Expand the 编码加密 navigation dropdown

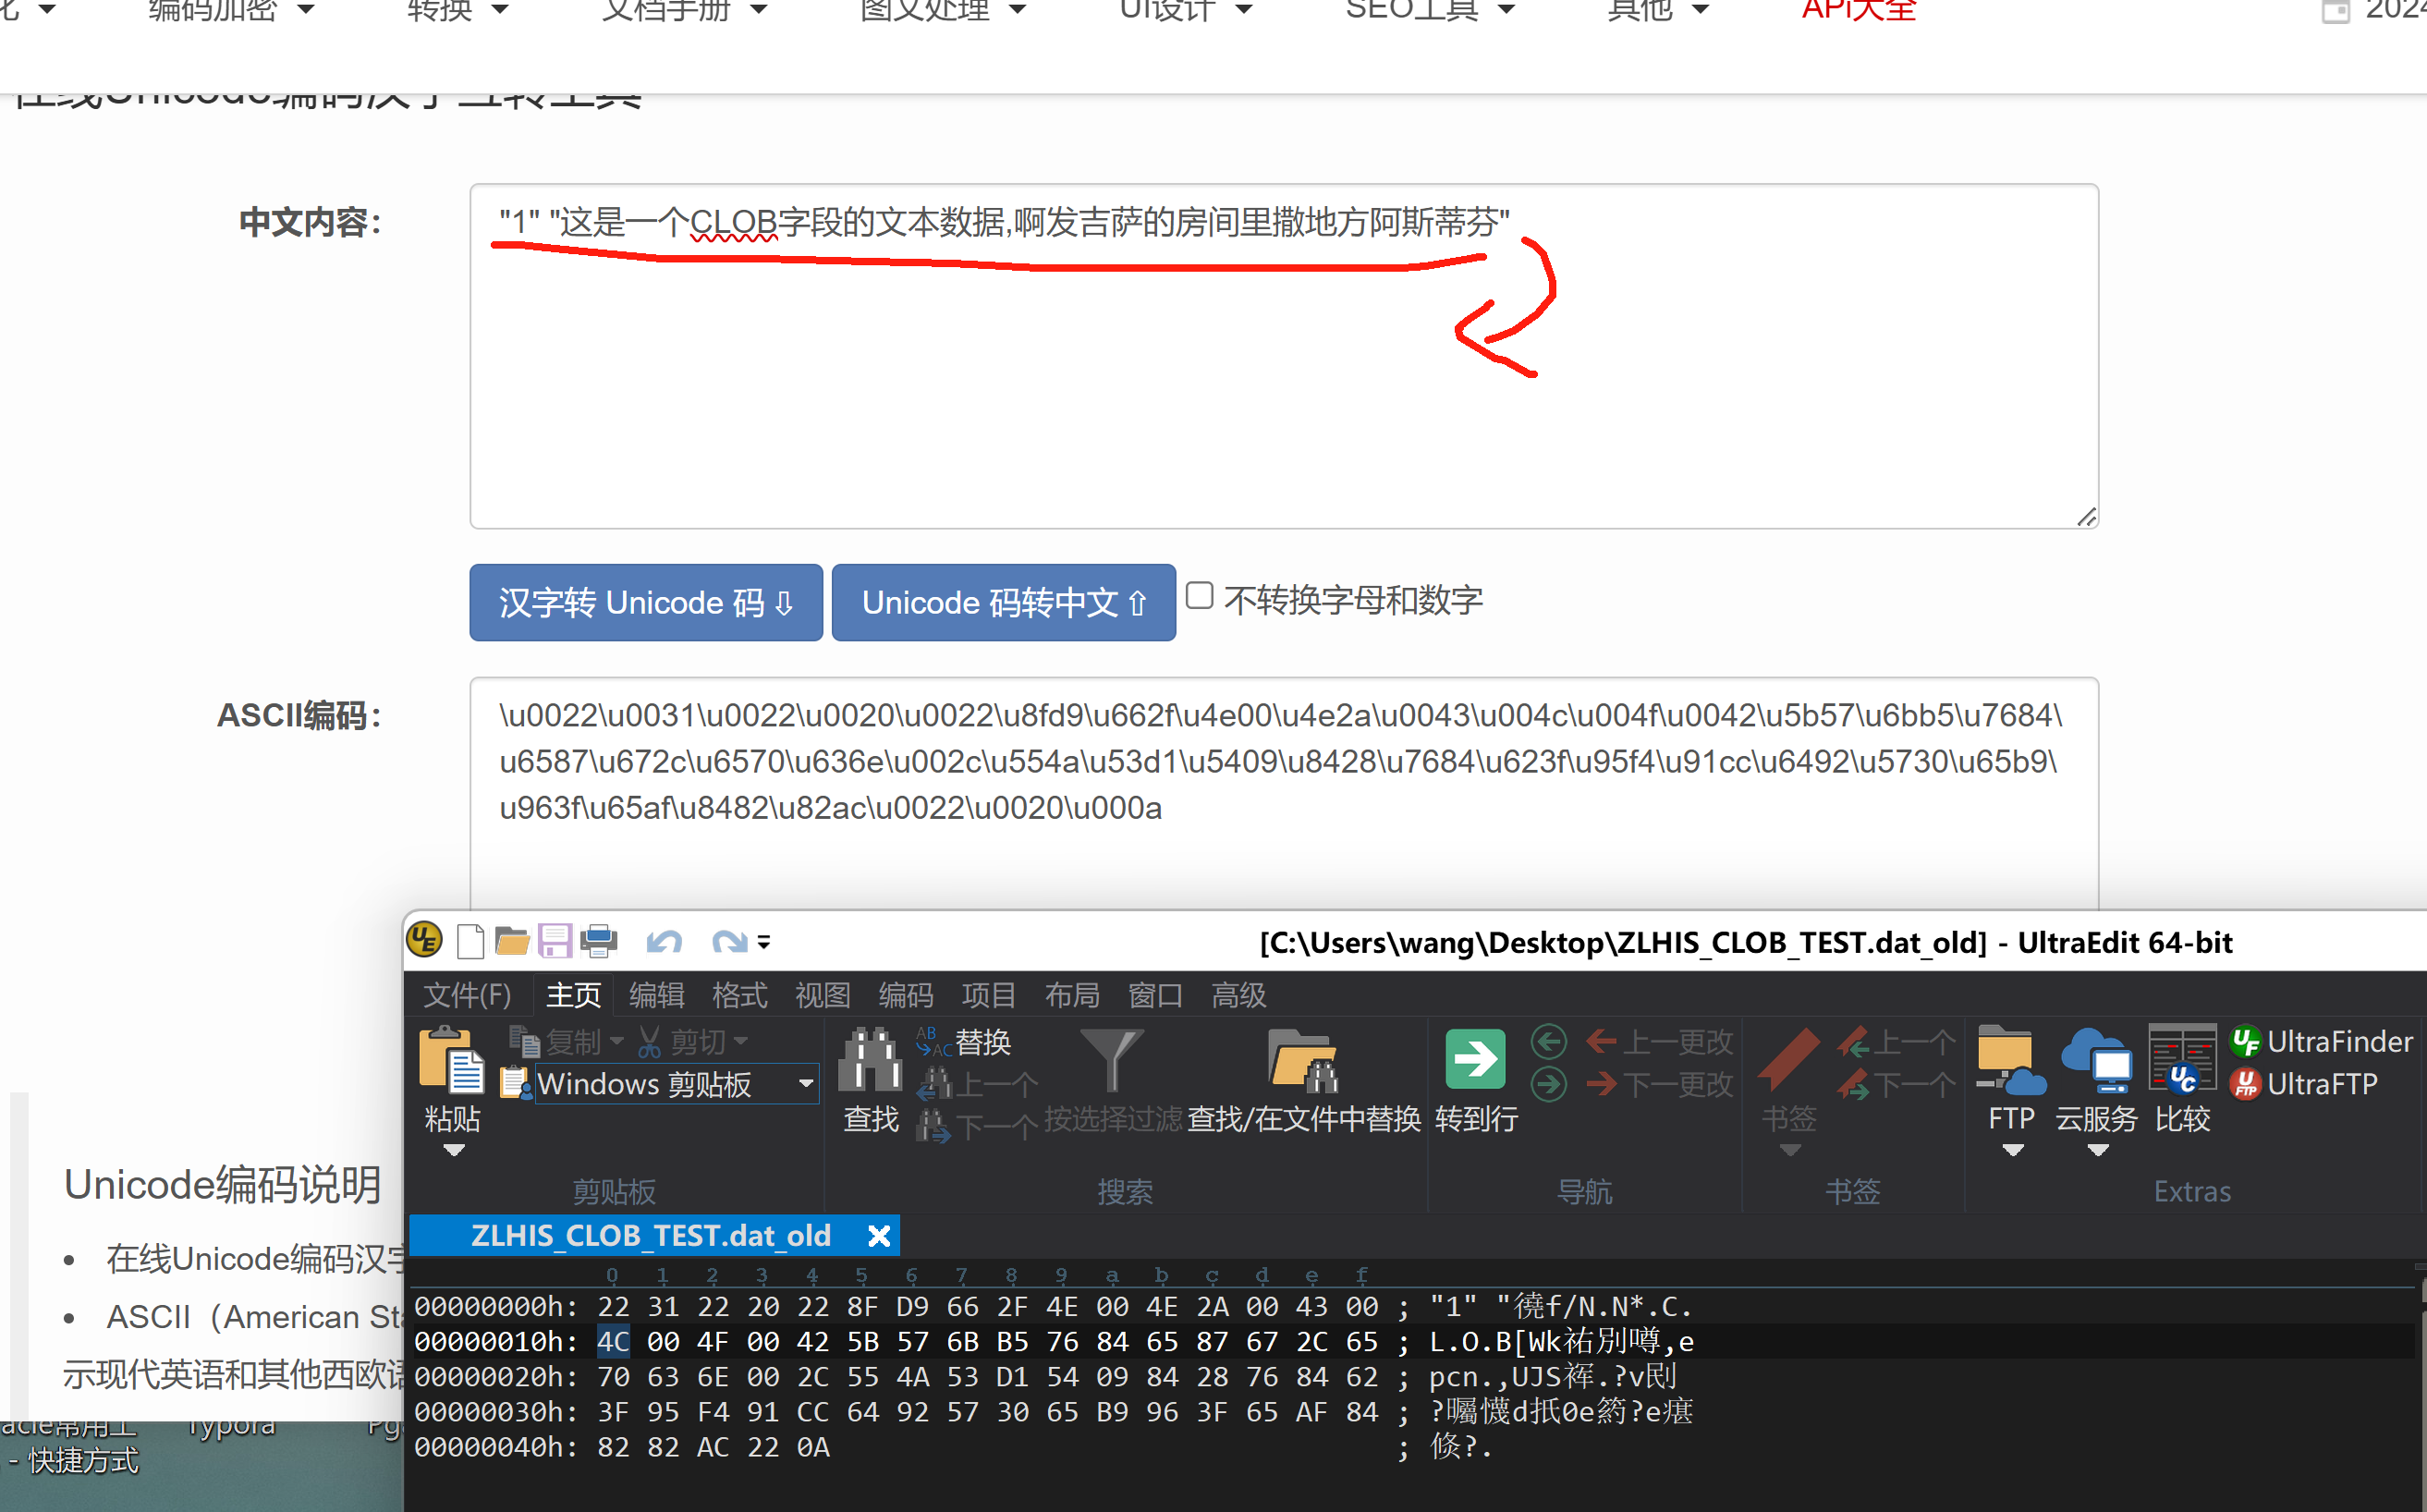[x=230, y=10]
